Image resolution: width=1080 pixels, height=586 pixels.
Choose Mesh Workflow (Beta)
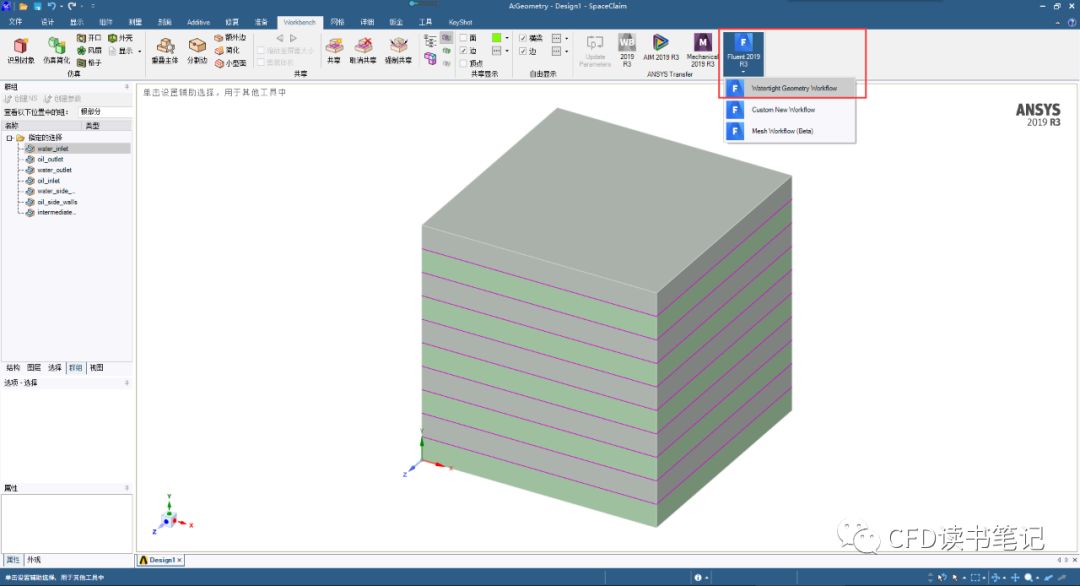pos(789,131)
